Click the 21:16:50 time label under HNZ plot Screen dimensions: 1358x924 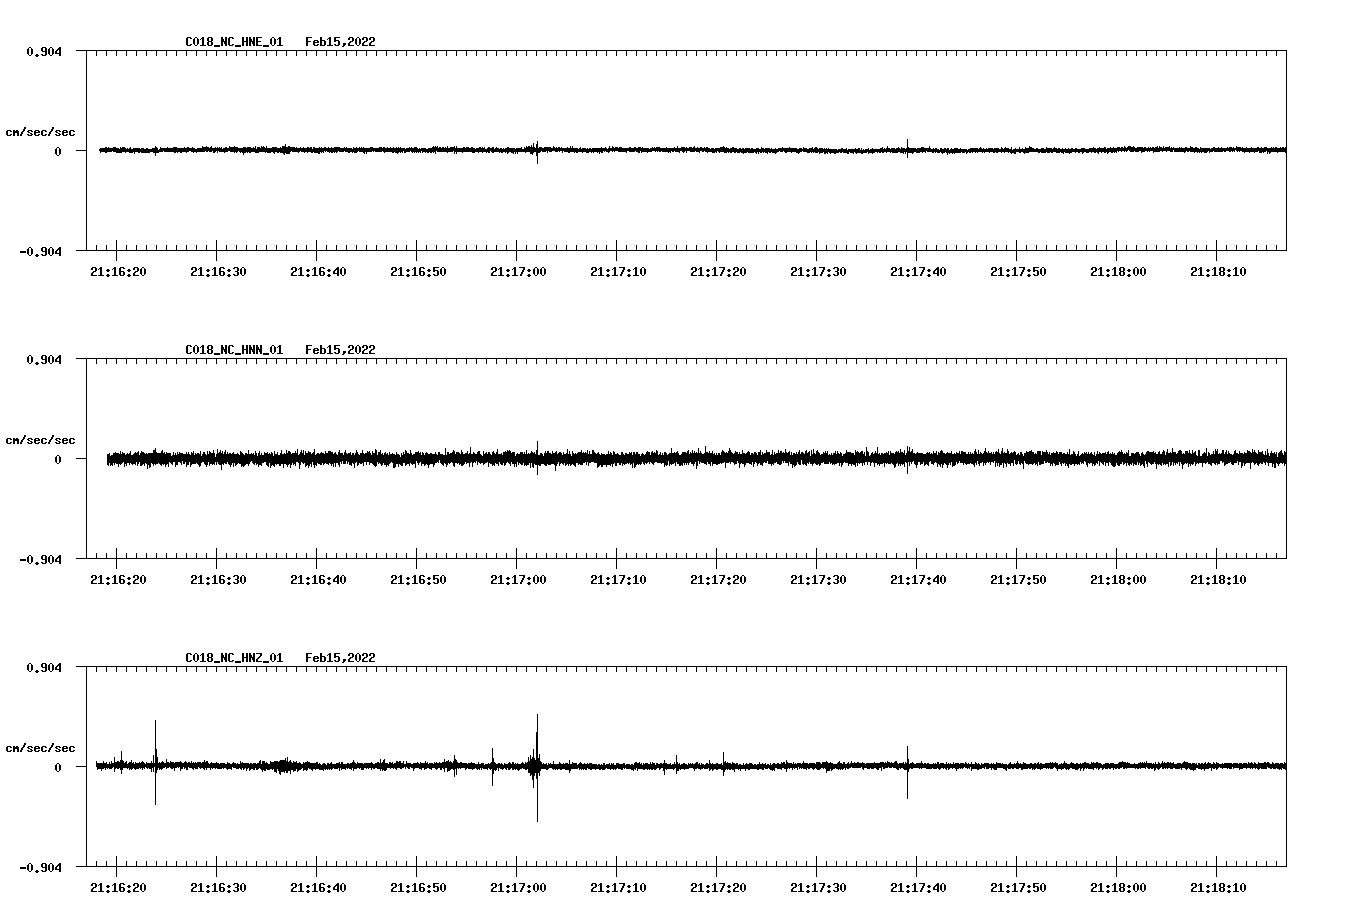tap(418, 888)
